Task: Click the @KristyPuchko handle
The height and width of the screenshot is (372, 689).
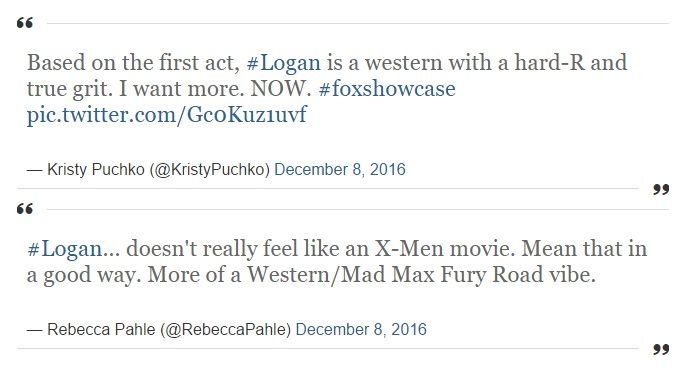Action: click(x=210, y=170)
